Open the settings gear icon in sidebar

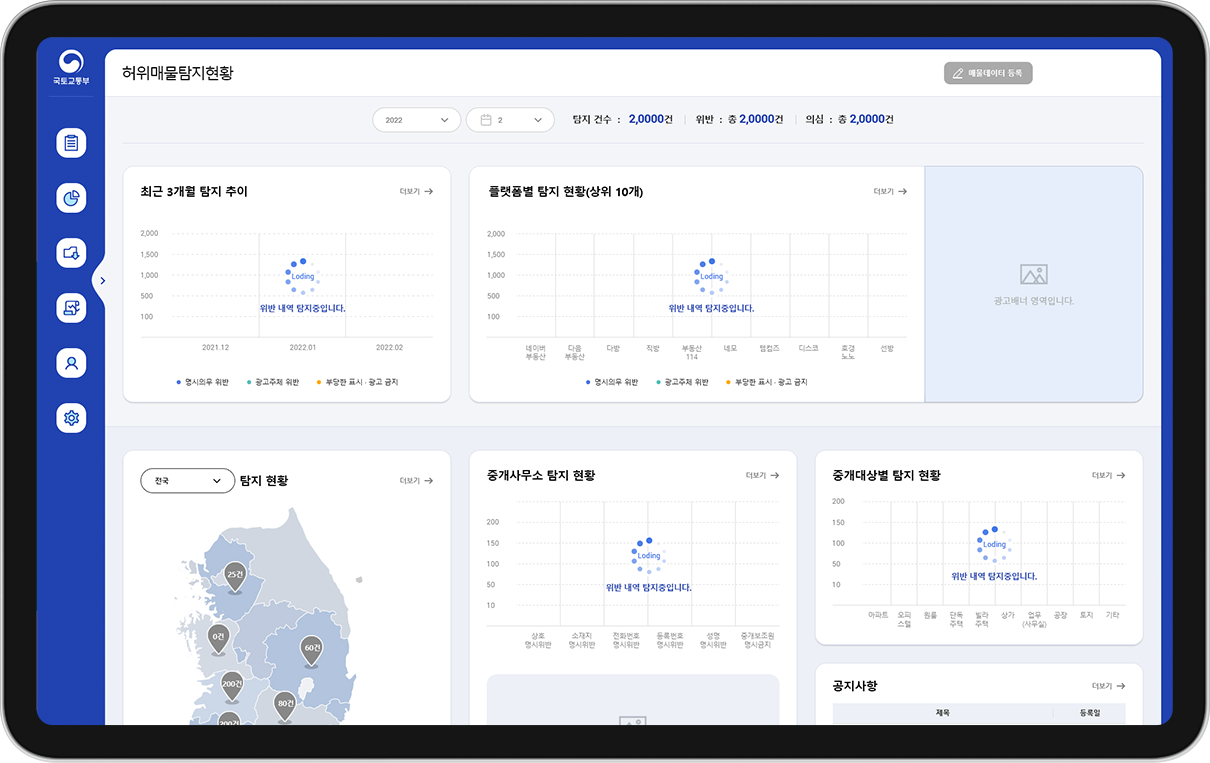point(71,418)
